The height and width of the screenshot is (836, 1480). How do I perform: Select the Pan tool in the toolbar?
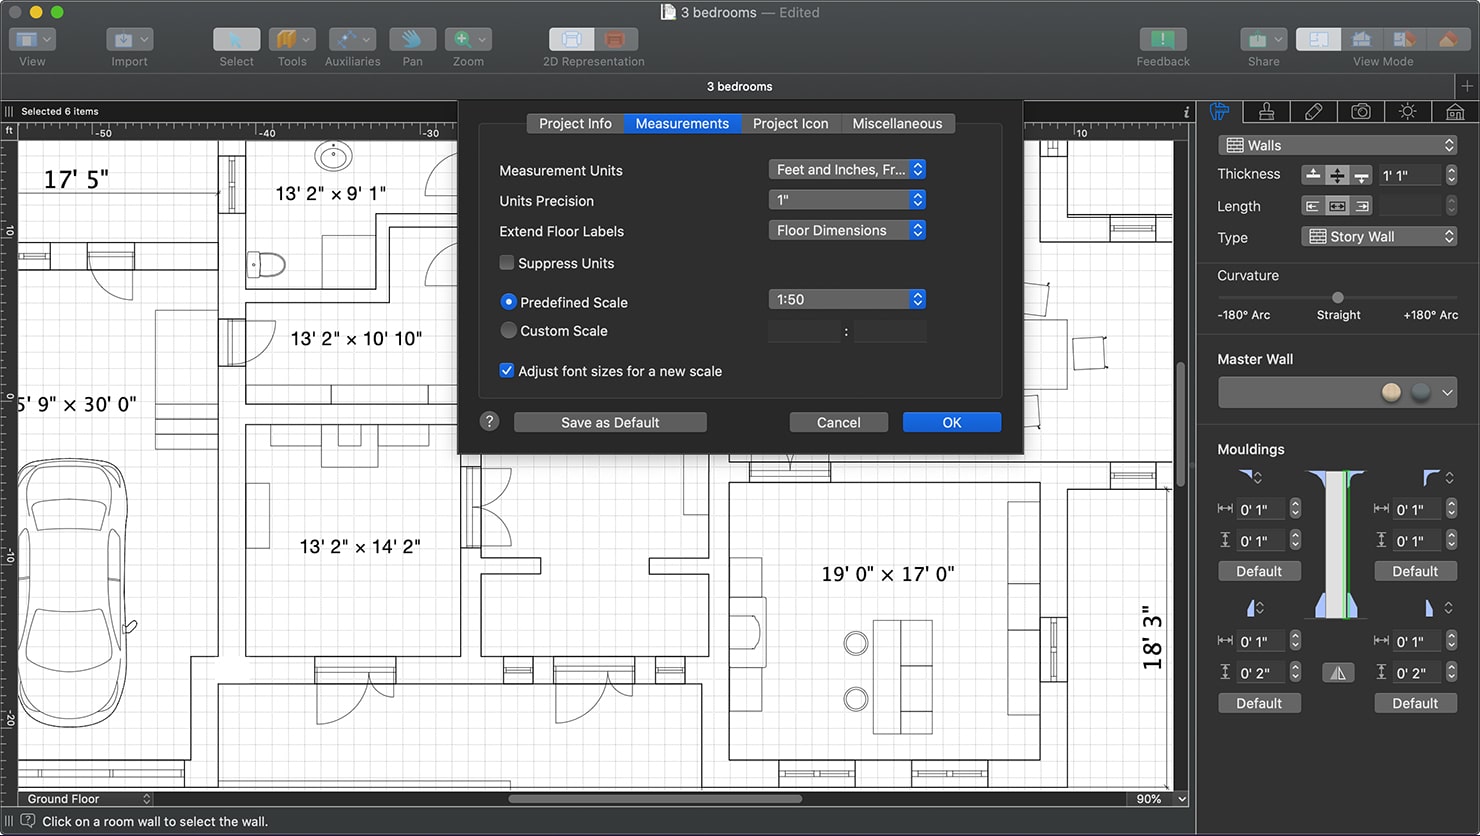click(412, 40)
